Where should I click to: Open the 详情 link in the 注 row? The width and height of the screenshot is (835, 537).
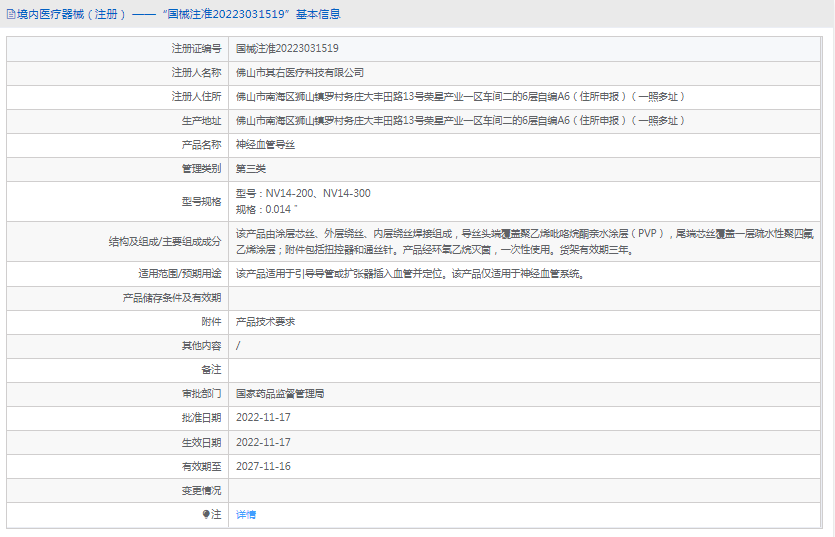[246, 515]
